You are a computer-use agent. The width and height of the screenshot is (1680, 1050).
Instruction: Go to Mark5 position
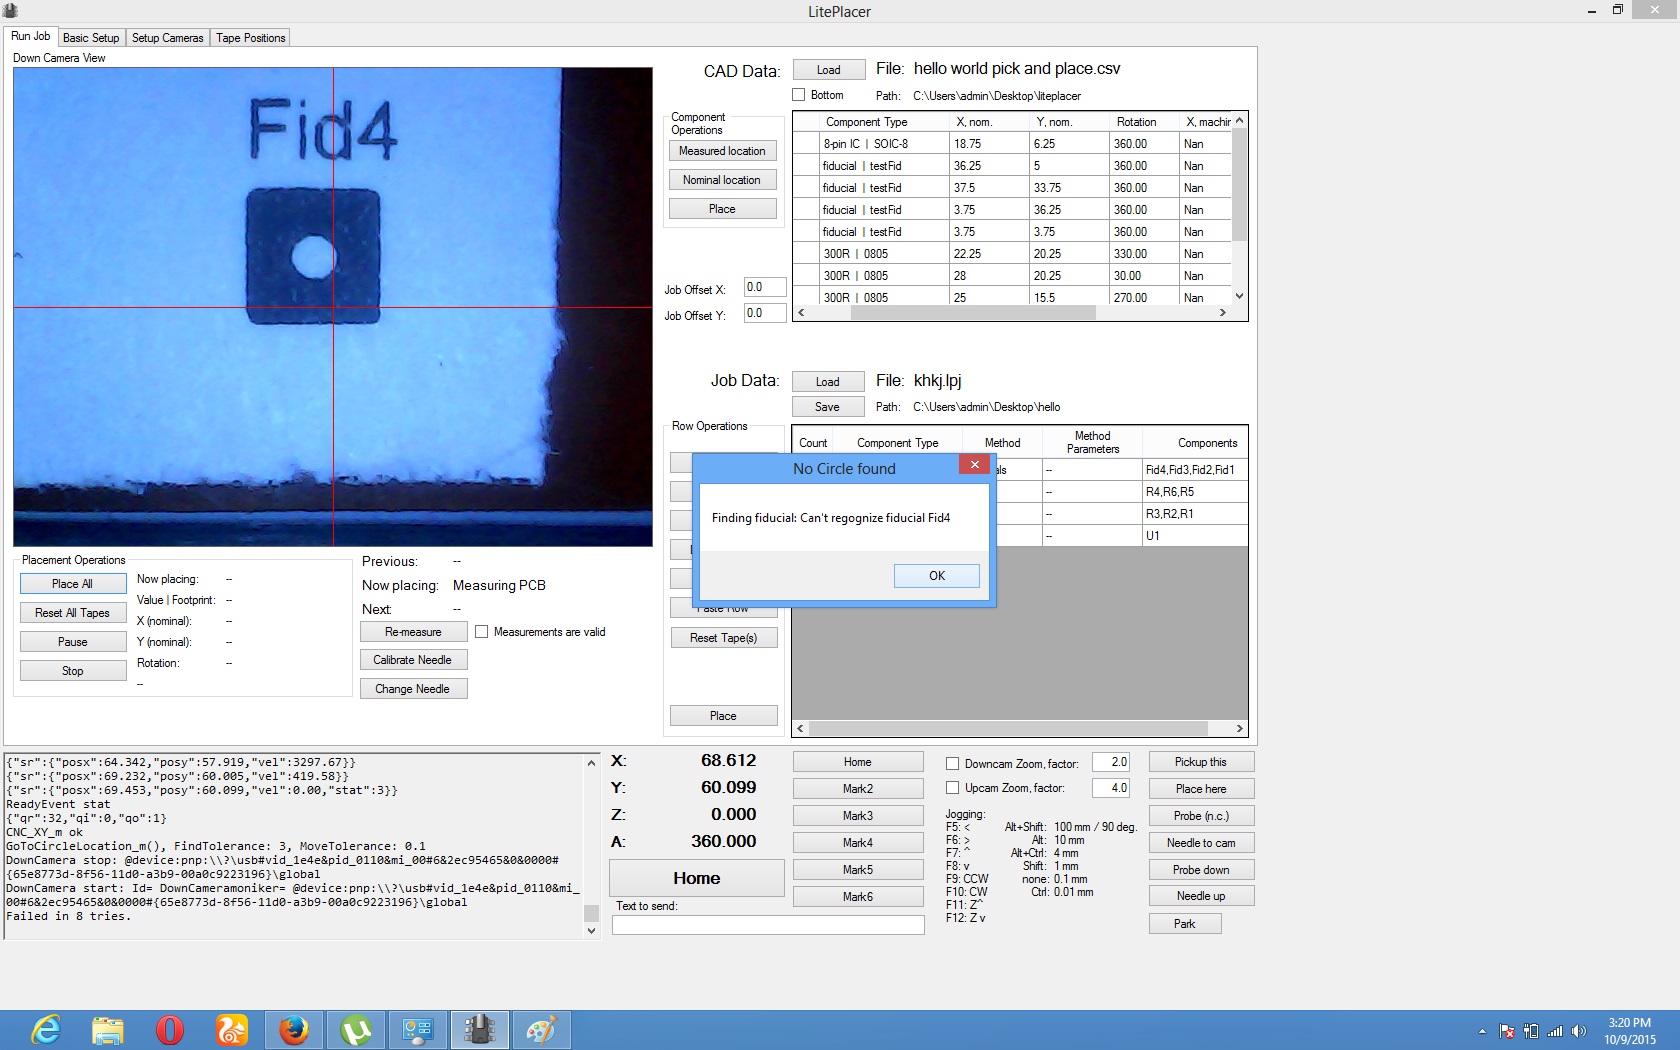point(858,870)
